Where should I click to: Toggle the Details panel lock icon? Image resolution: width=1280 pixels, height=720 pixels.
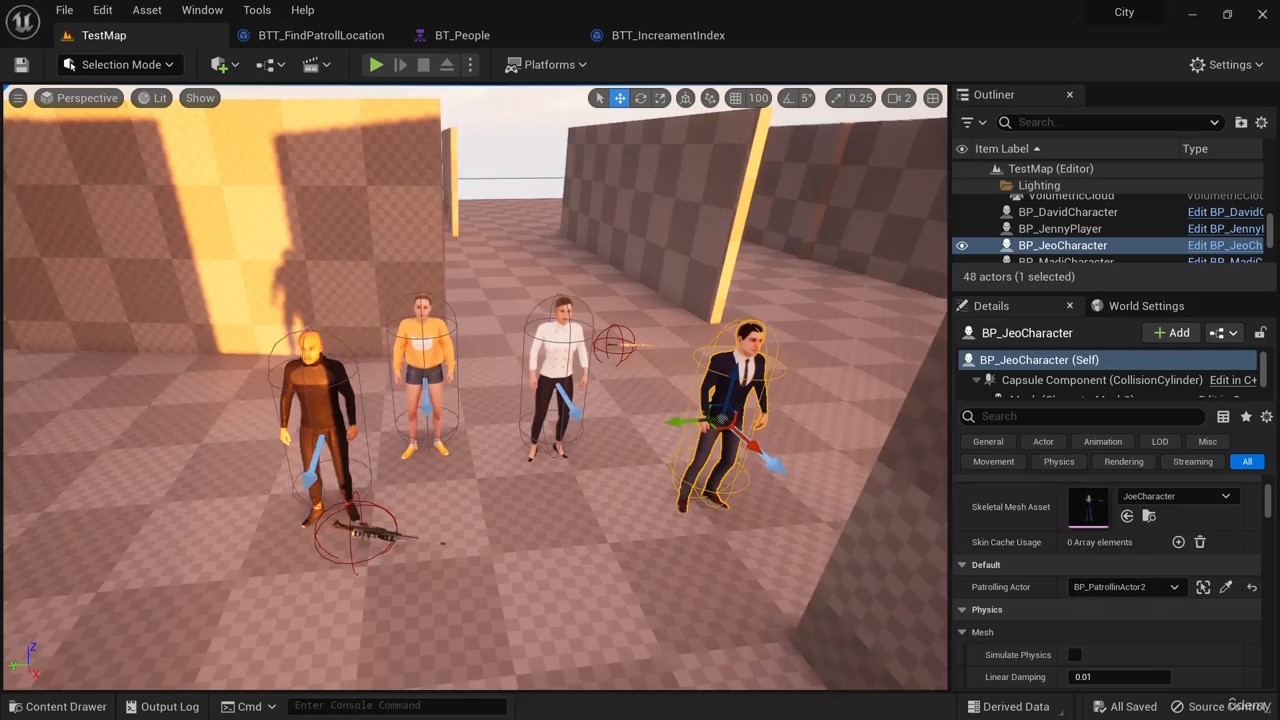[x=1260, y=333]
